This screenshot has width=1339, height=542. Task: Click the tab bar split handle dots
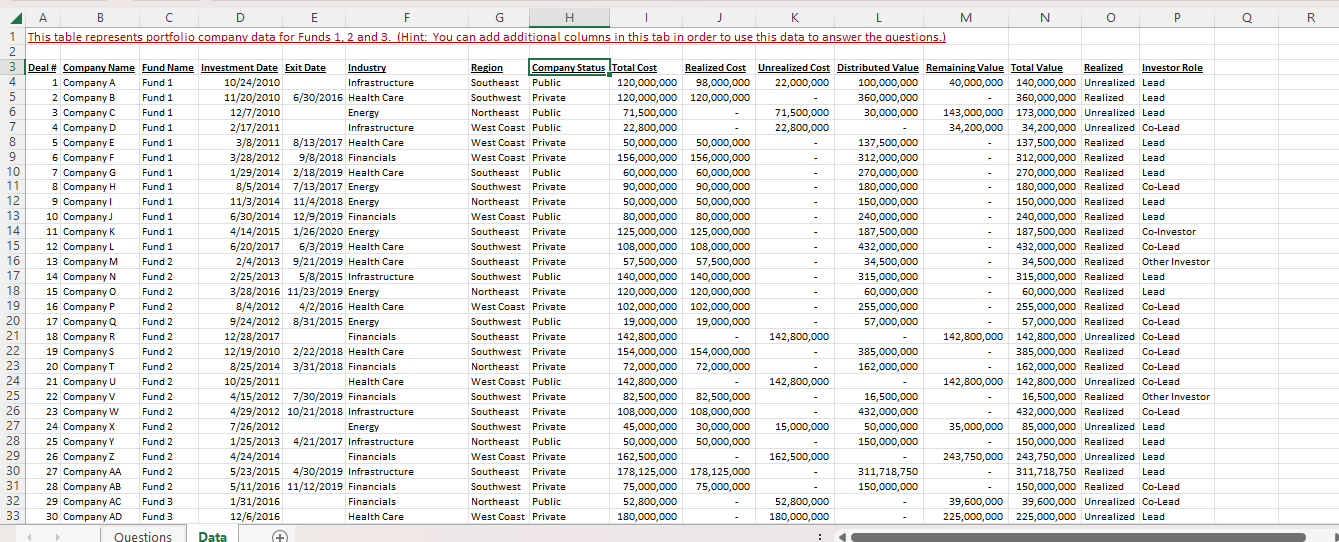tap(820, 536)
